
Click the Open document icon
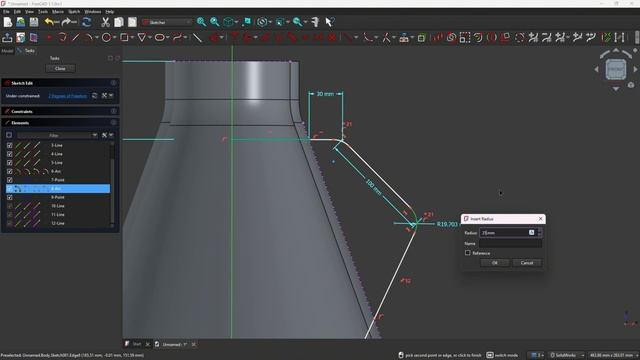[20, 22]
